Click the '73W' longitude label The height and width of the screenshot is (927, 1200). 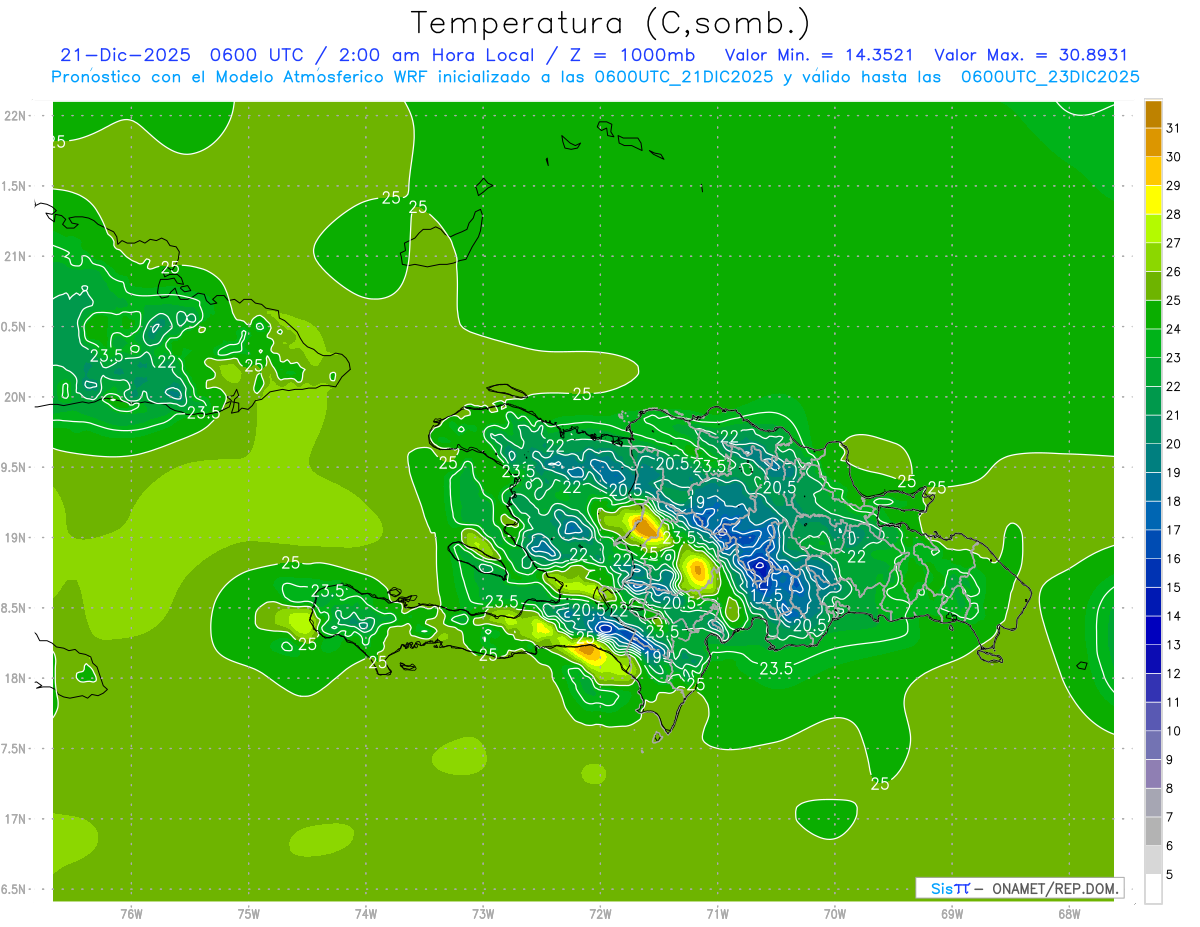point(483,913)
